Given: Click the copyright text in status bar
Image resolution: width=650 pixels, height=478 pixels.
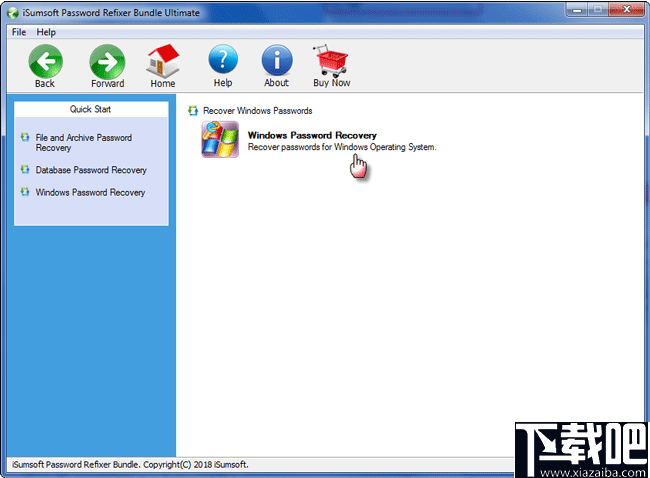Looking at the screenshot, I should point(130,464).
